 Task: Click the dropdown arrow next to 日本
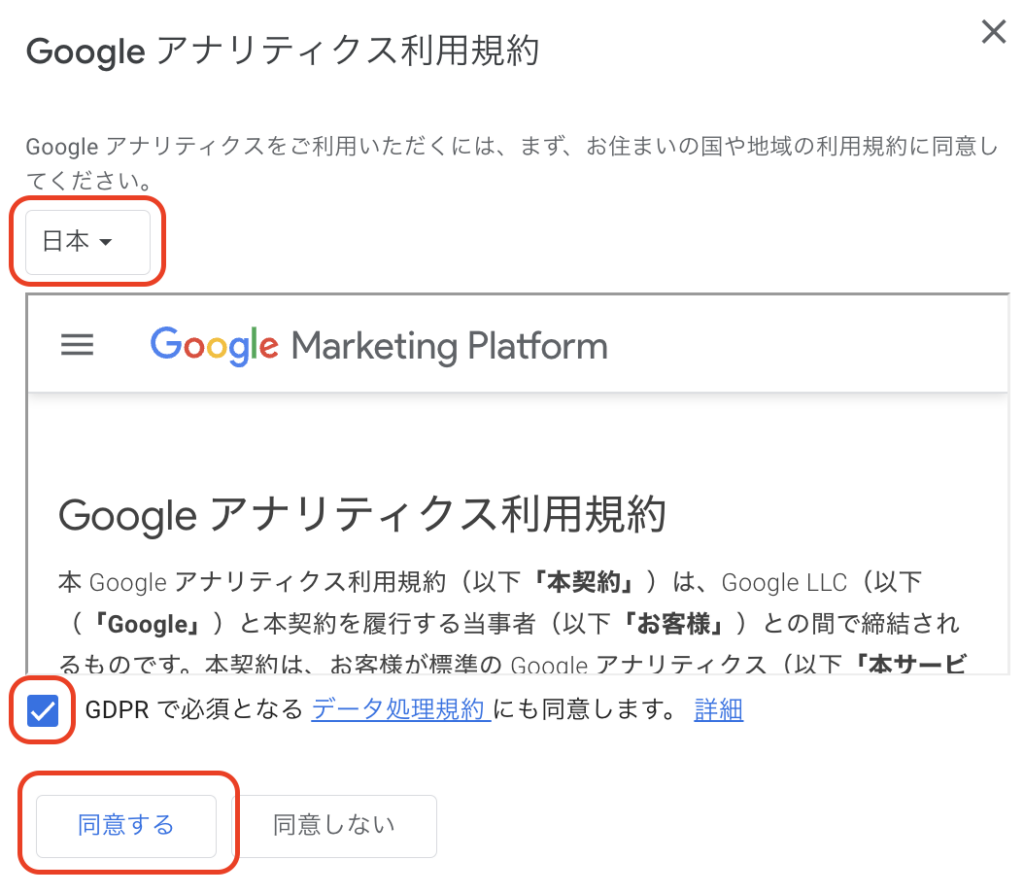(105, 242)
